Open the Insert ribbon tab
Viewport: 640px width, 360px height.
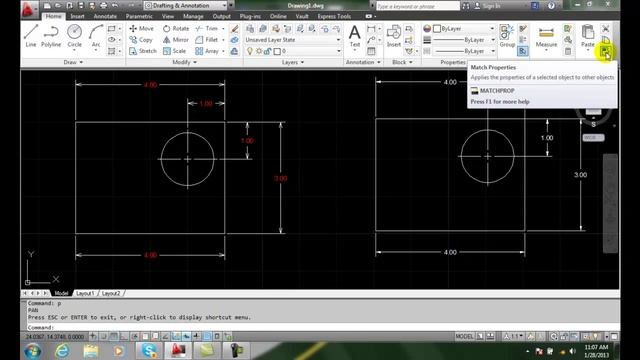[77, 16]
